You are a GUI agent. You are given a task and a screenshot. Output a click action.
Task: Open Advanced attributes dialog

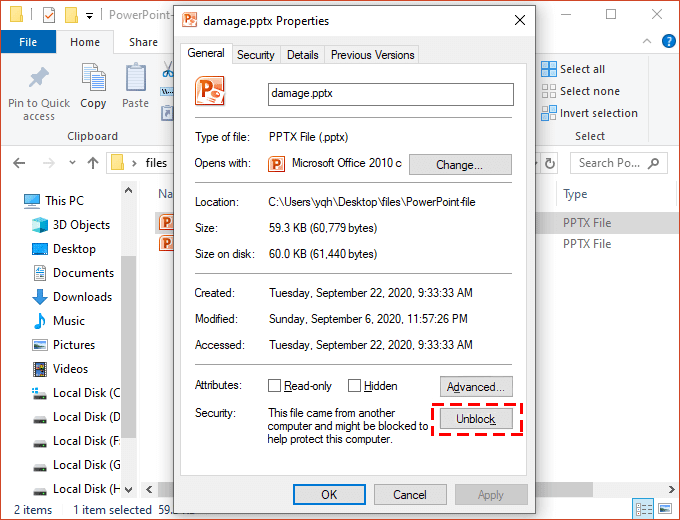[476, 386]
